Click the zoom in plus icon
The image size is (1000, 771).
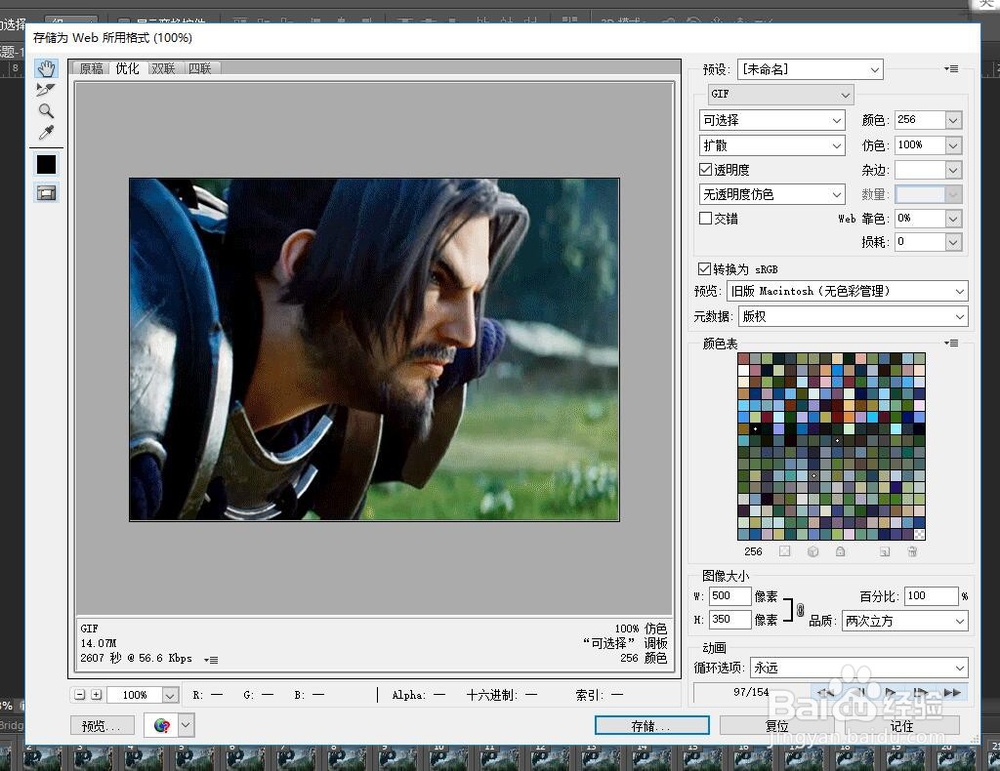tap(96, 694)
